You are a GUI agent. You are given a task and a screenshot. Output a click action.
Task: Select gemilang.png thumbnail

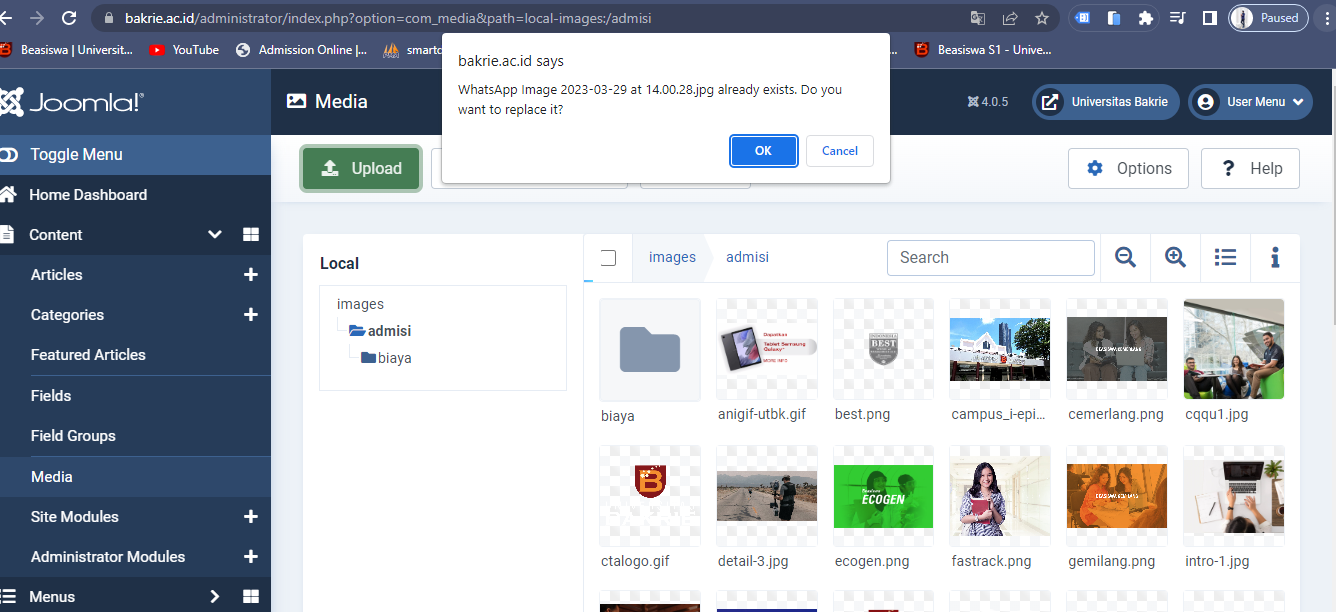coord(1117,496)
